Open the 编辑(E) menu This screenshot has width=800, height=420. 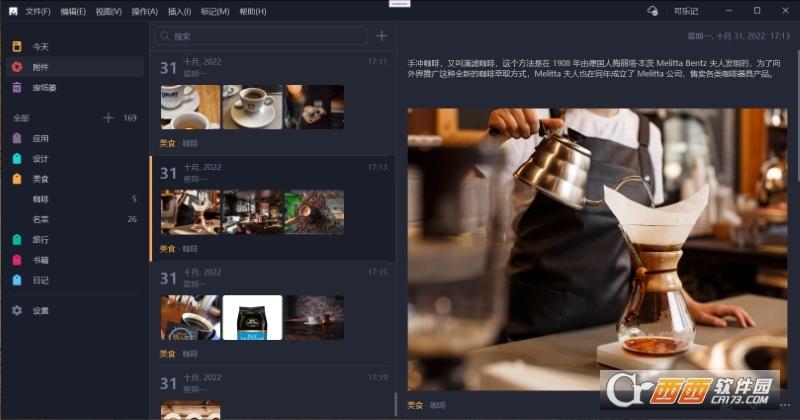tap(73, 11)
